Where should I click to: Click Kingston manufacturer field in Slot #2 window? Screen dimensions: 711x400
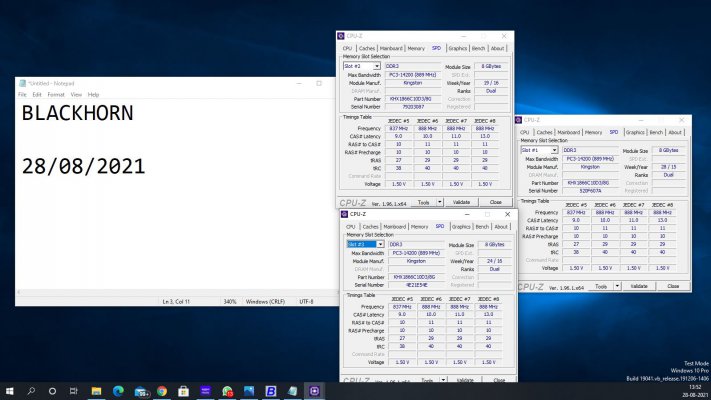pos(413,83)
